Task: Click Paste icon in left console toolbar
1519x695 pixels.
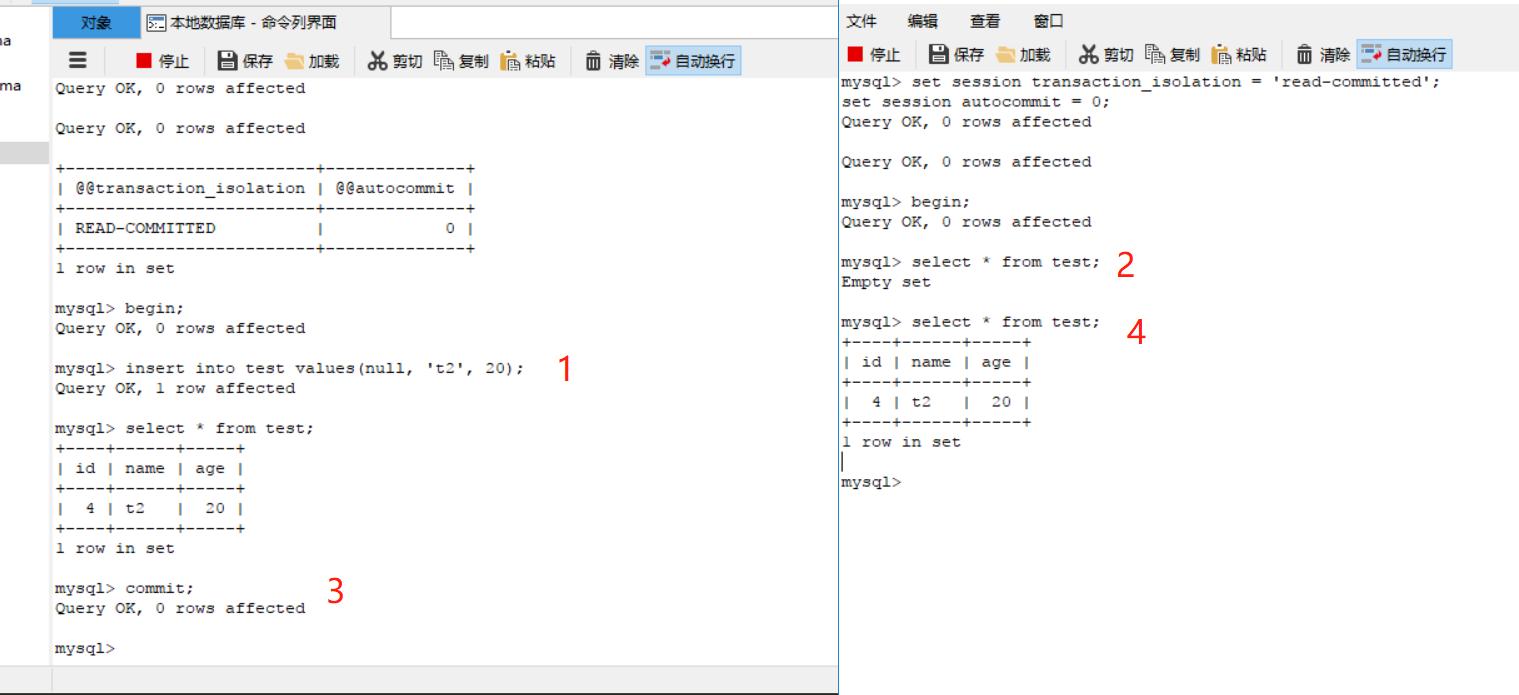Action: tap(510, 61)
